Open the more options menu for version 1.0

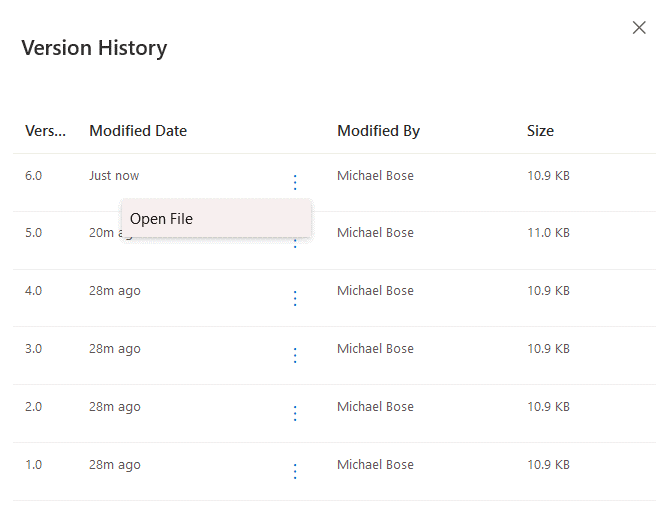coord(295,471)
